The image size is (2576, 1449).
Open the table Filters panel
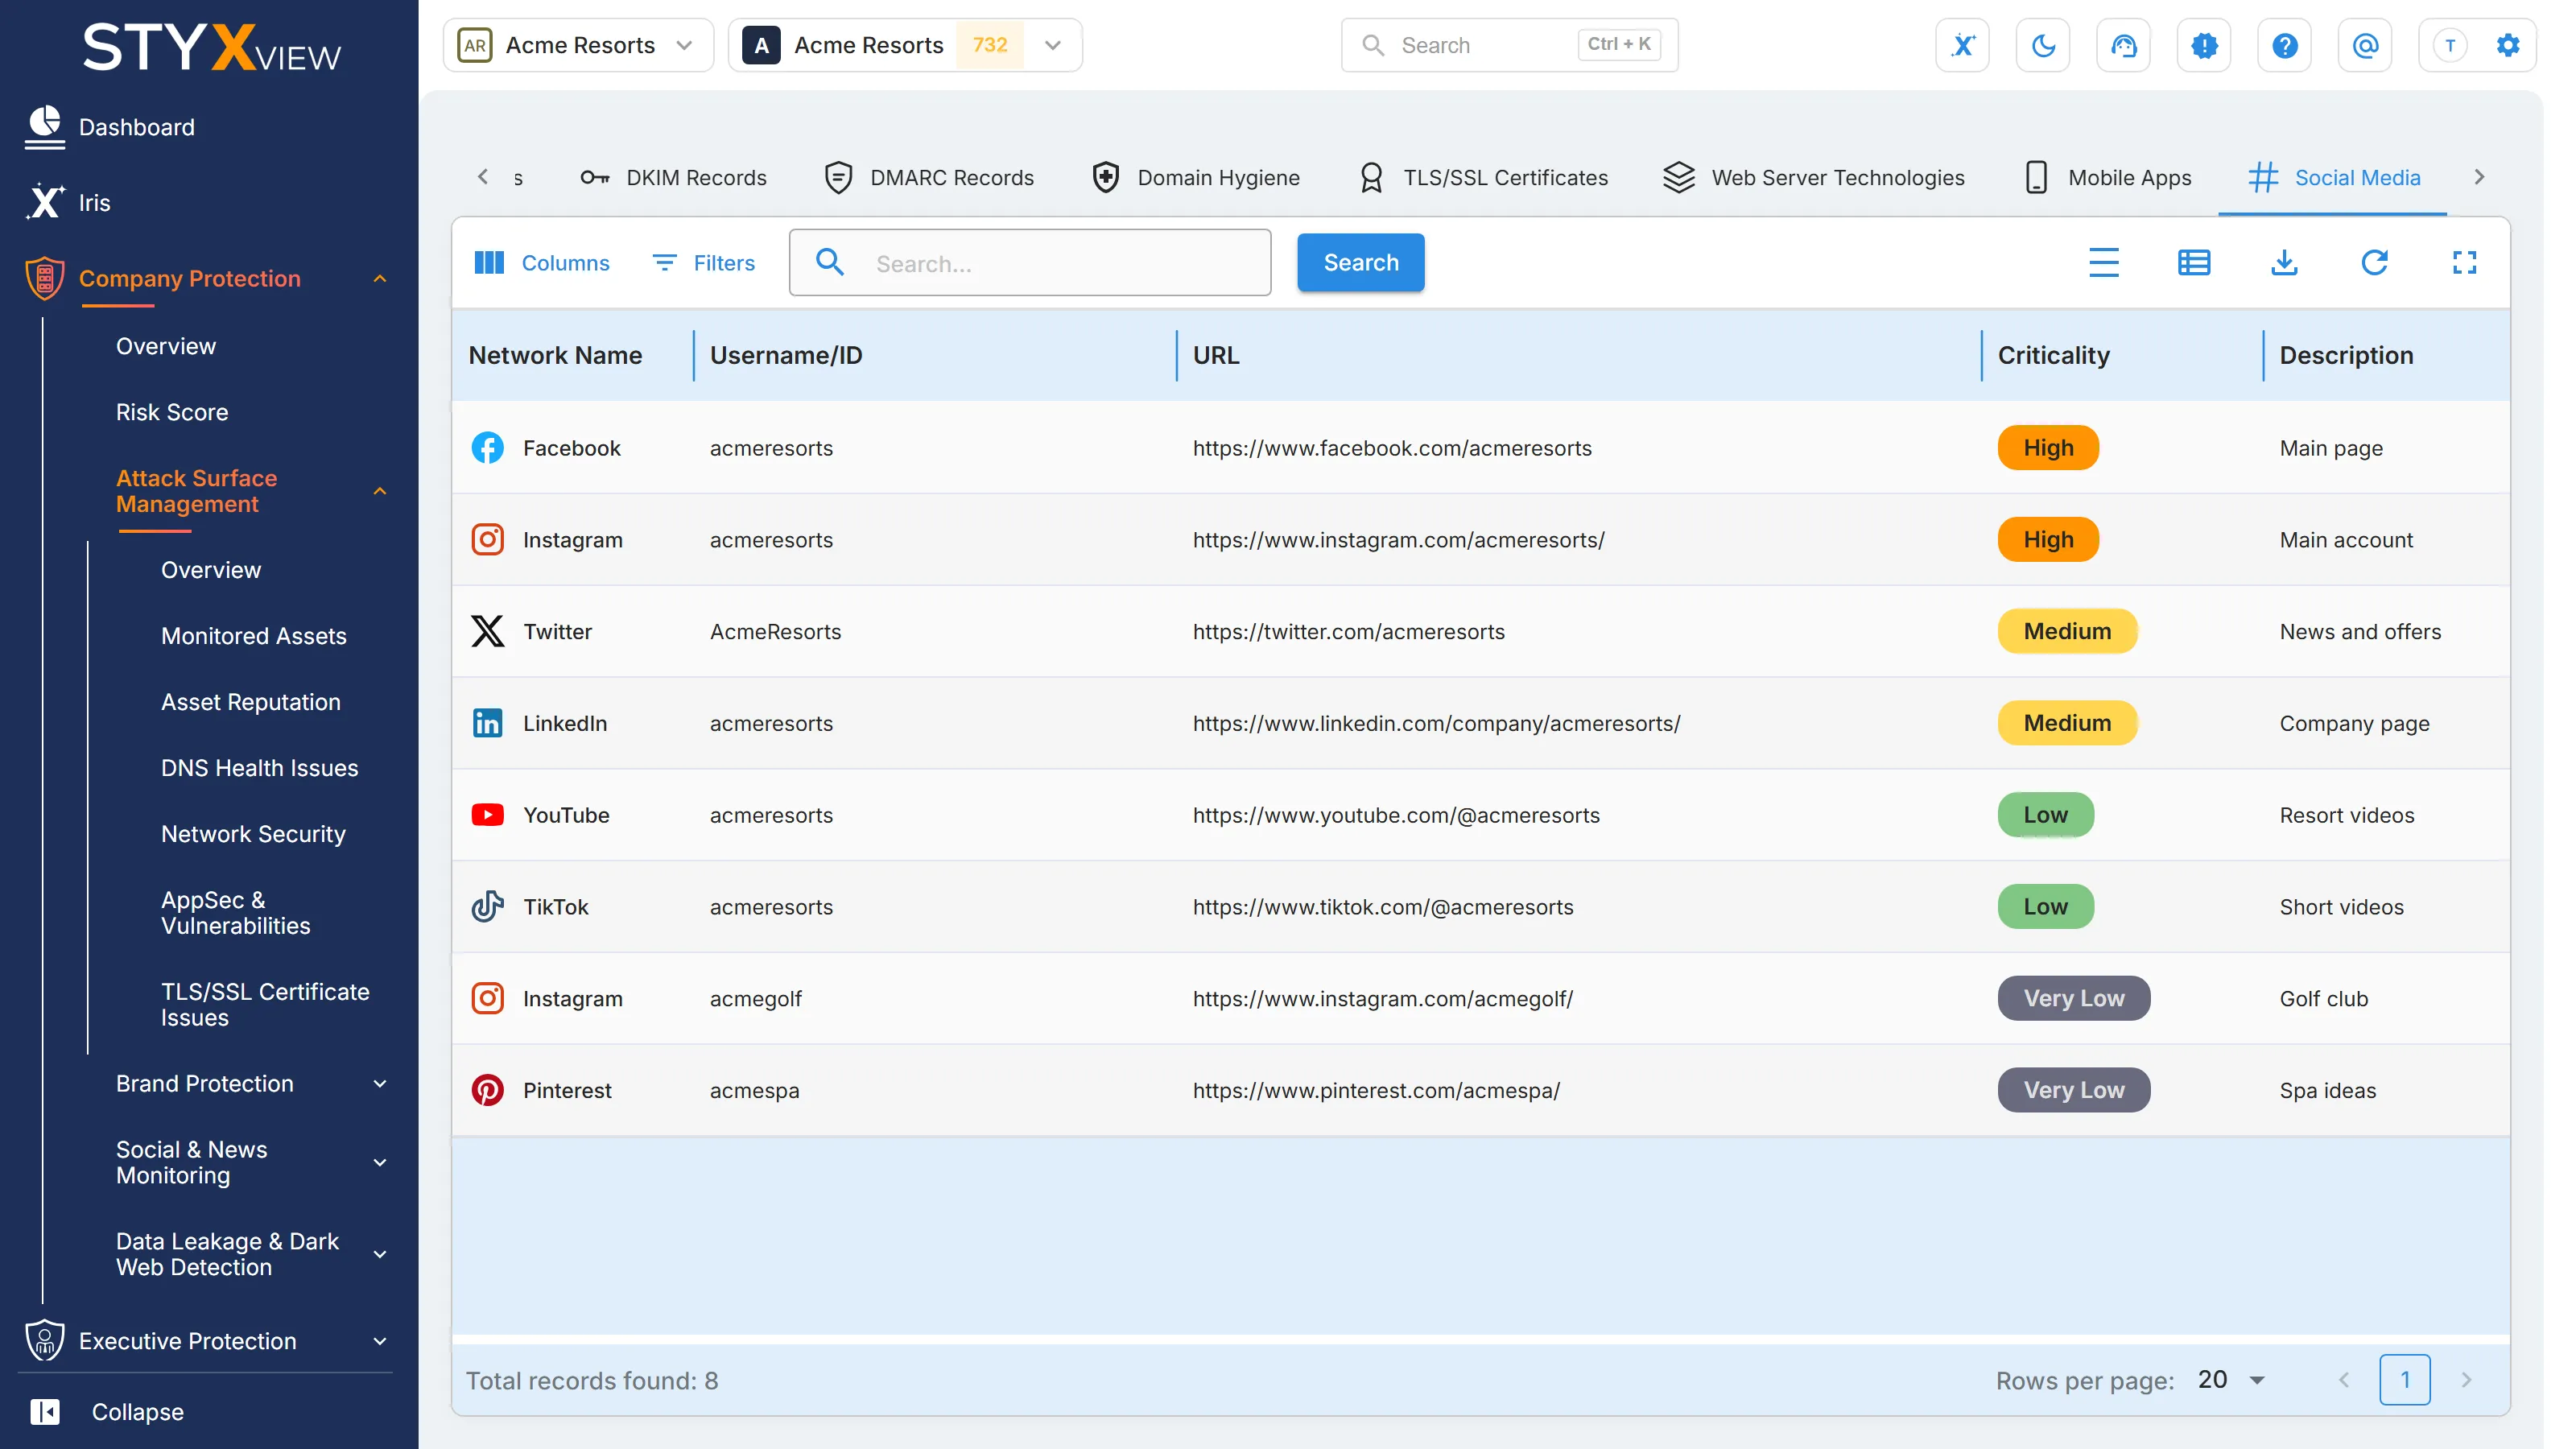pyautogui.click(x=704, y=262)
